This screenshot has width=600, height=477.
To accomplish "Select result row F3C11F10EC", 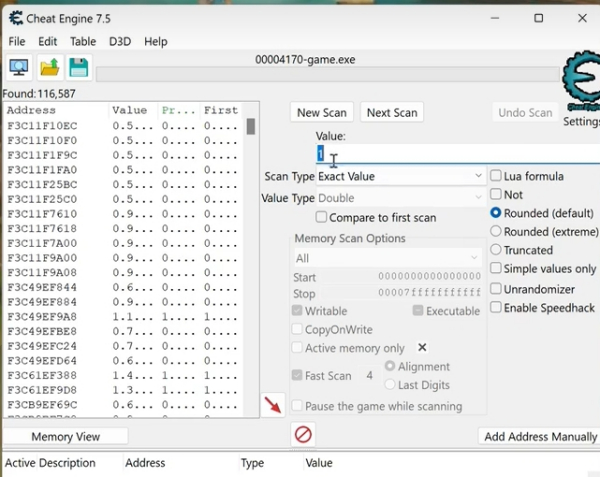I will point(124,126).
